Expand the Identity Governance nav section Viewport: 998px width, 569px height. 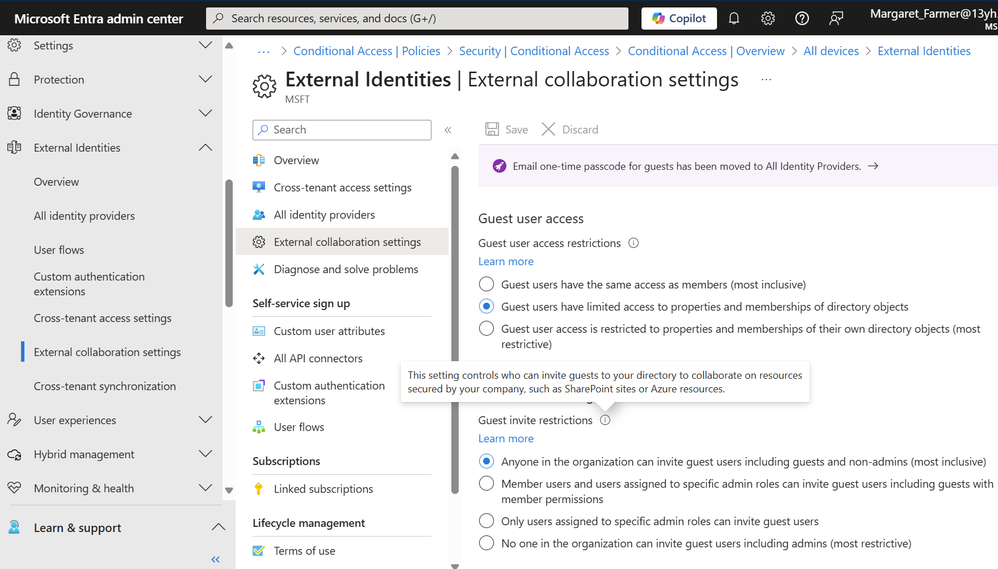click(205, 114)
